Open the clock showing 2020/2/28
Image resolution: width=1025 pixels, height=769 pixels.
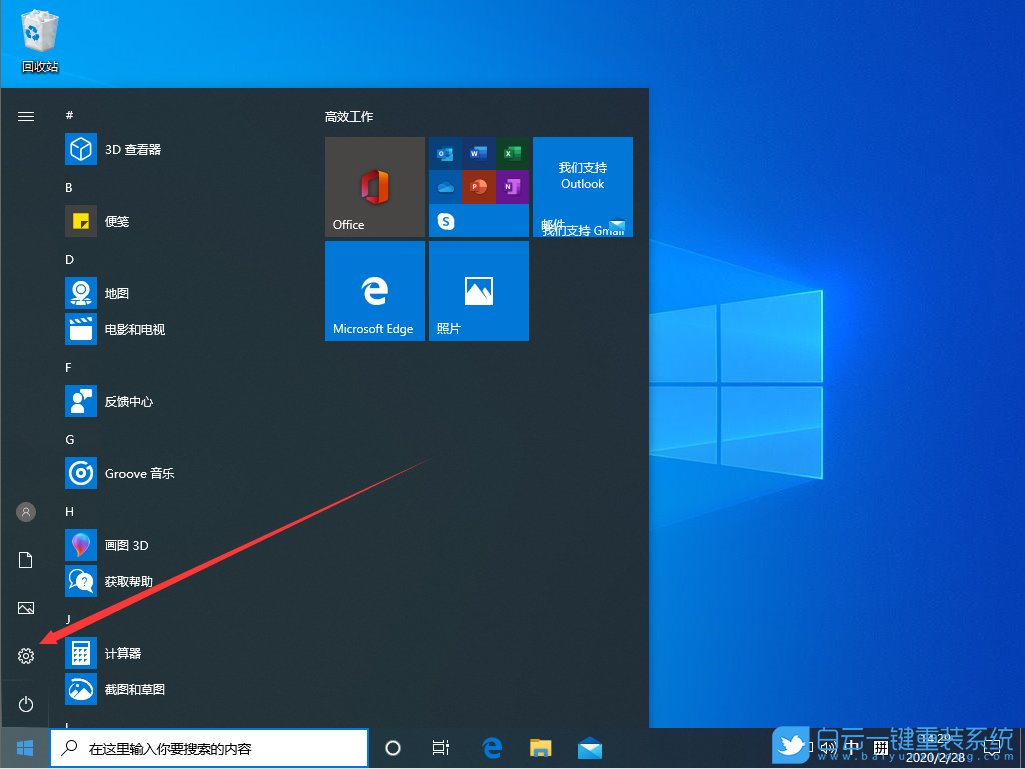point(934,747)
